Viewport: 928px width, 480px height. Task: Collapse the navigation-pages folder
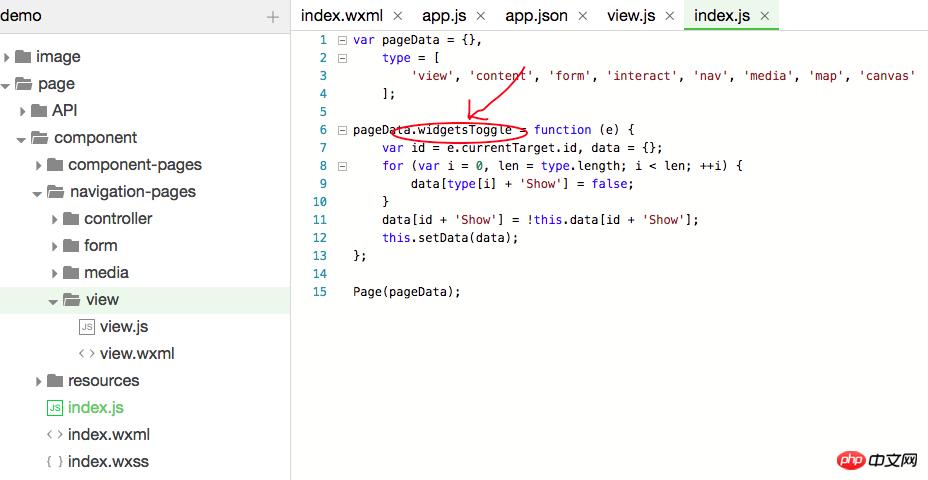(x=37, y=192)
